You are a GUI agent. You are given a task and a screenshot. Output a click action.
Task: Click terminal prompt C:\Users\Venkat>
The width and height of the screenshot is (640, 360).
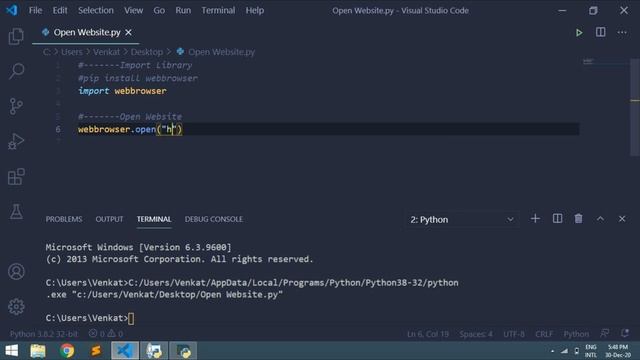click(87, 318)
